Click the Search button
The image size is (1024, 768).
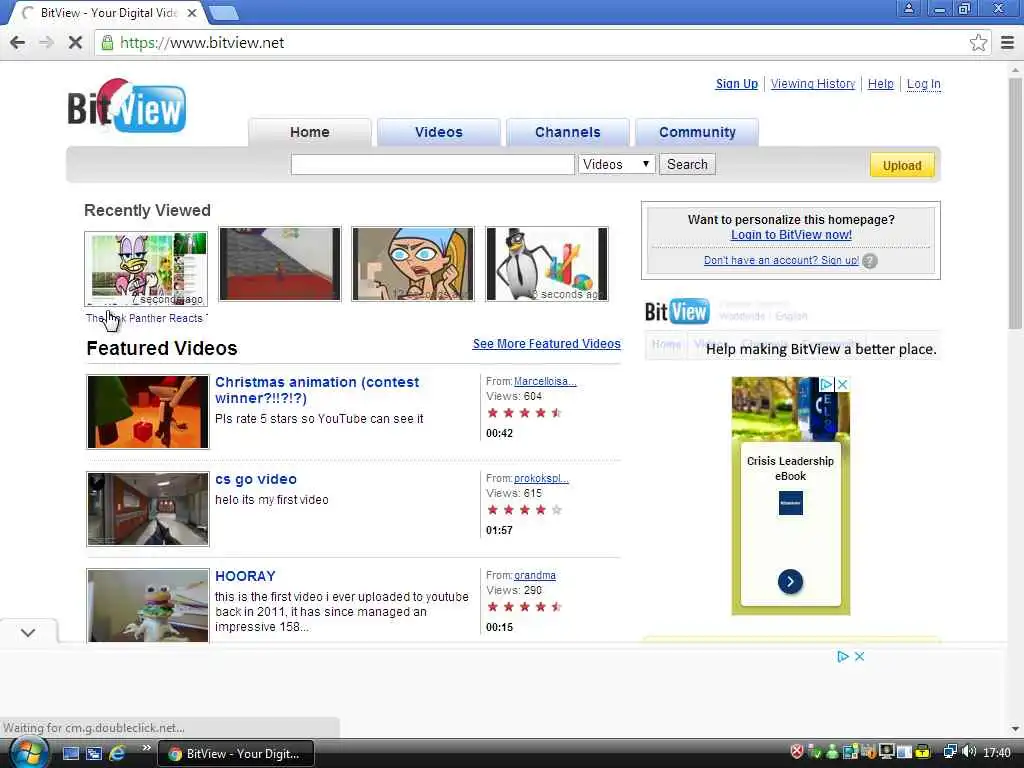click(687, 165)
